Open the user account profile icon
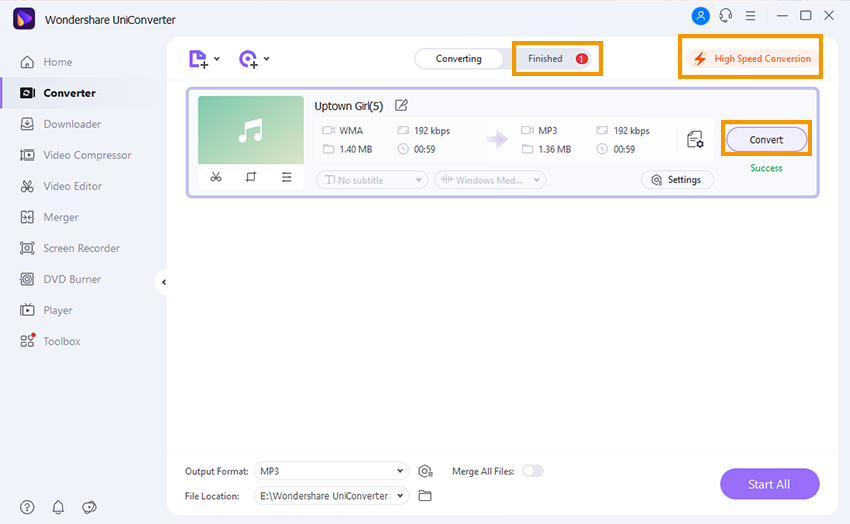This screenshot has width=850, height=524. click(700, 16)
